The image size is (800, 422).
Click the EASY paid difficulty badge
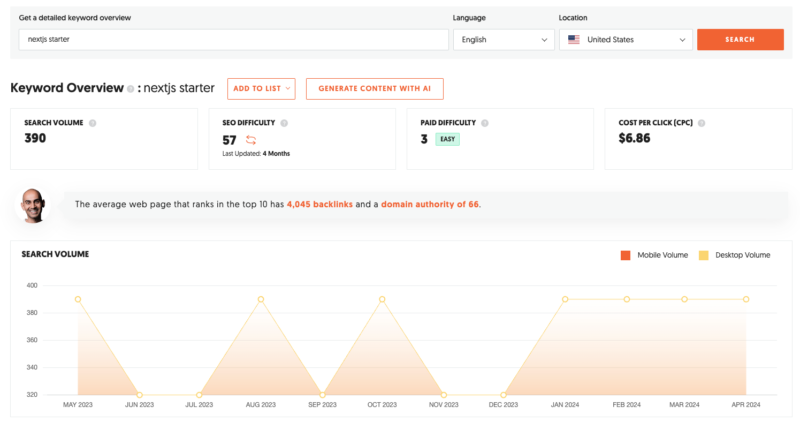447,139
